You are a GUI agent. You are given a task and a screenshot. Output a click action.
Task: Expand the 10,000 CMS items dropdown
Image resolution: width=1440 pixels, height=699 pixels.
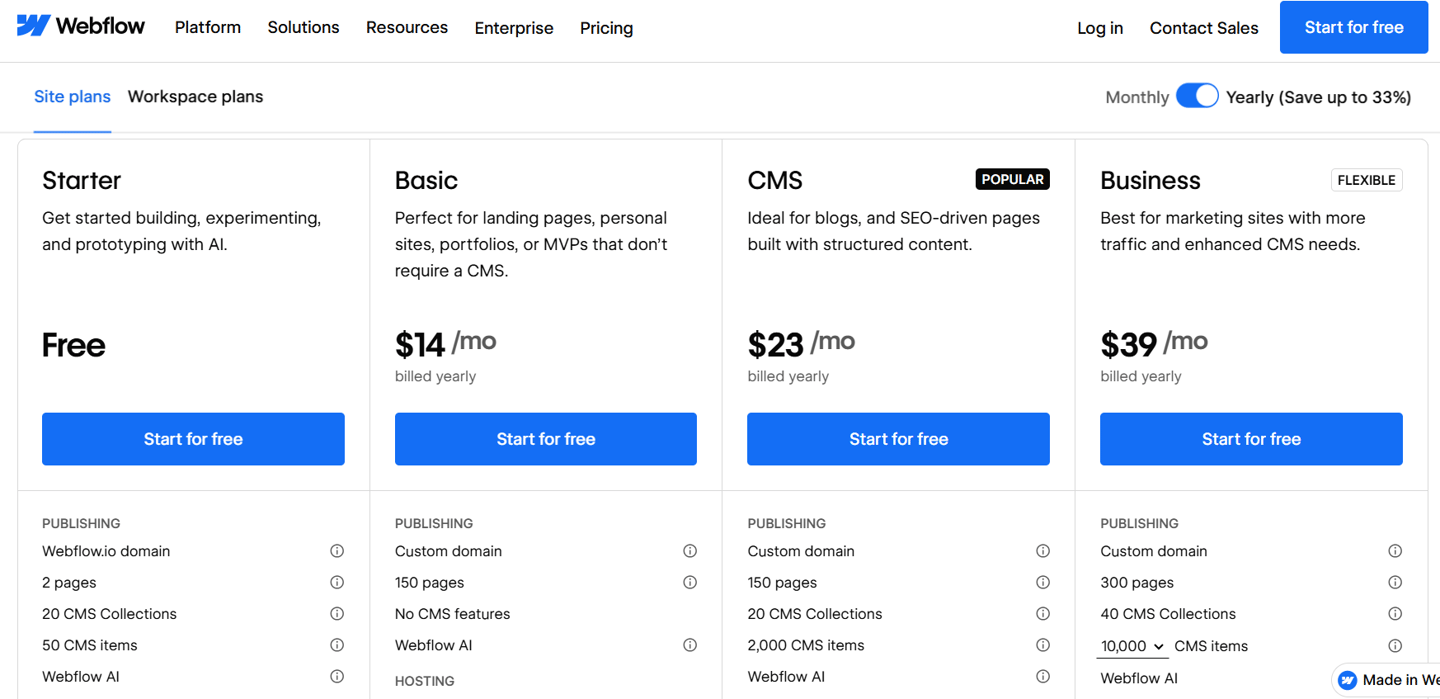pos(1131,646)
